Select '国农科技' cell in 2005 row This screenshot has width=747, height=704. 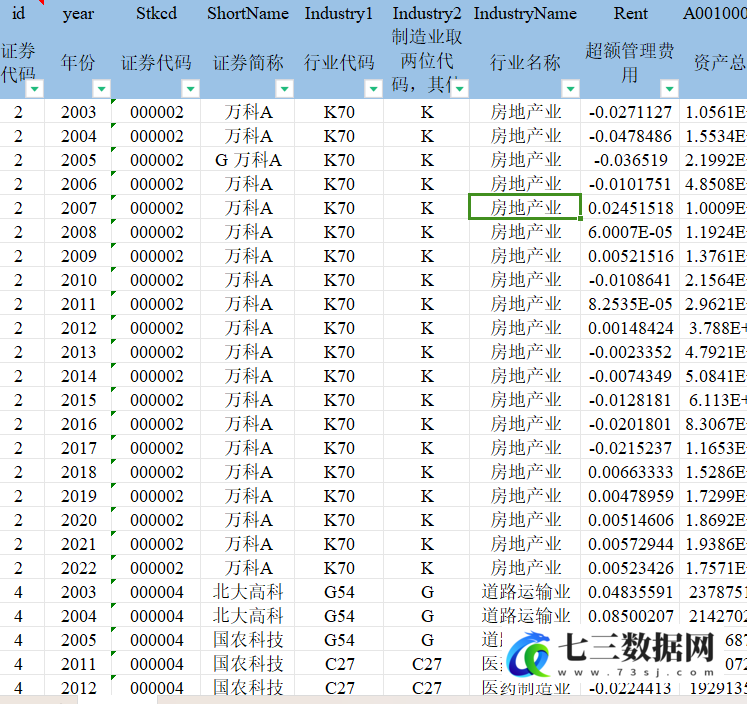(x=248, y=640)
